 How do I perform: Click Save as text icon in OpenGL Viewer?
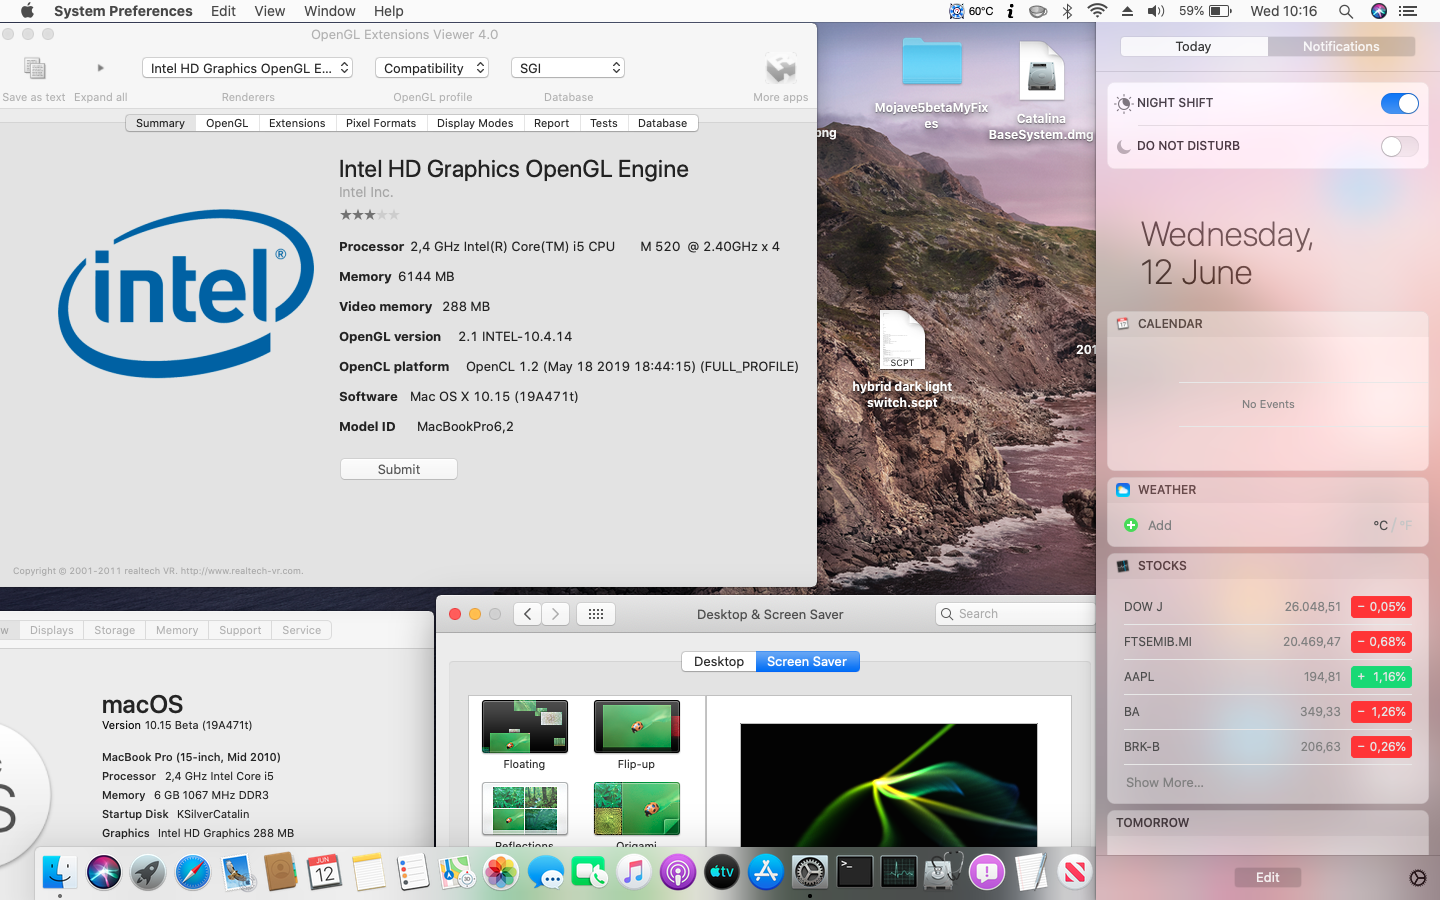click(x=35, y=68)
